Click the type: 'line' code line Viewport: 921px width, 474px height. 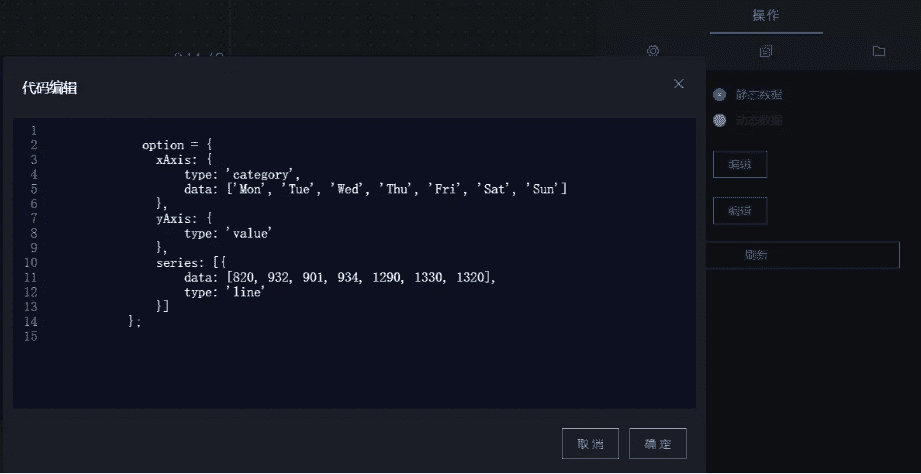pos(225,292)
